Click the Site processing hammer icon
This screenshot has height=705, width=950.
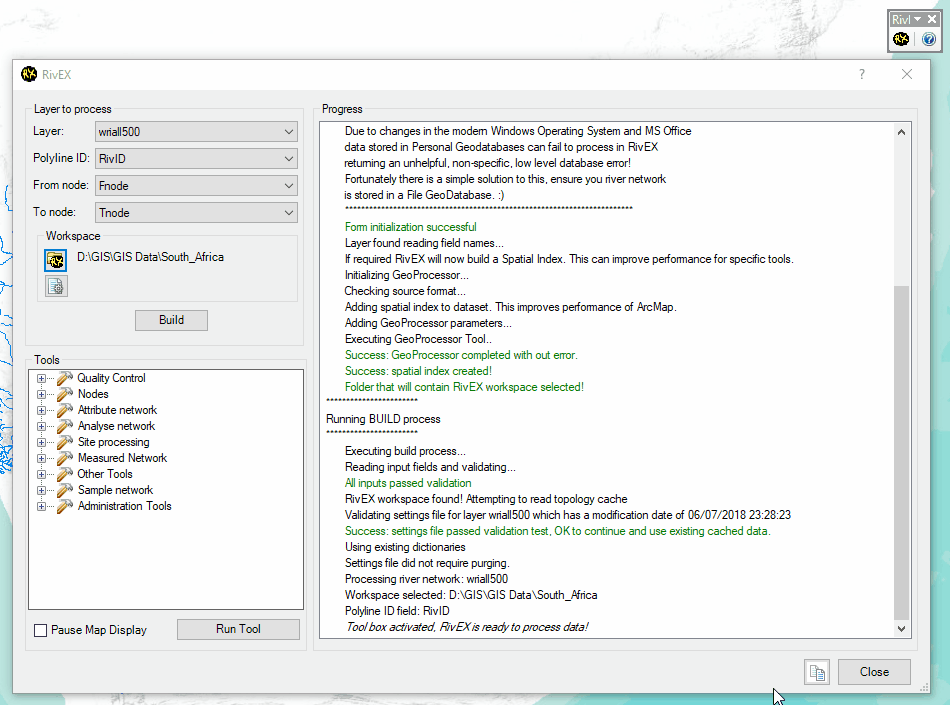(x=65, y=442)
